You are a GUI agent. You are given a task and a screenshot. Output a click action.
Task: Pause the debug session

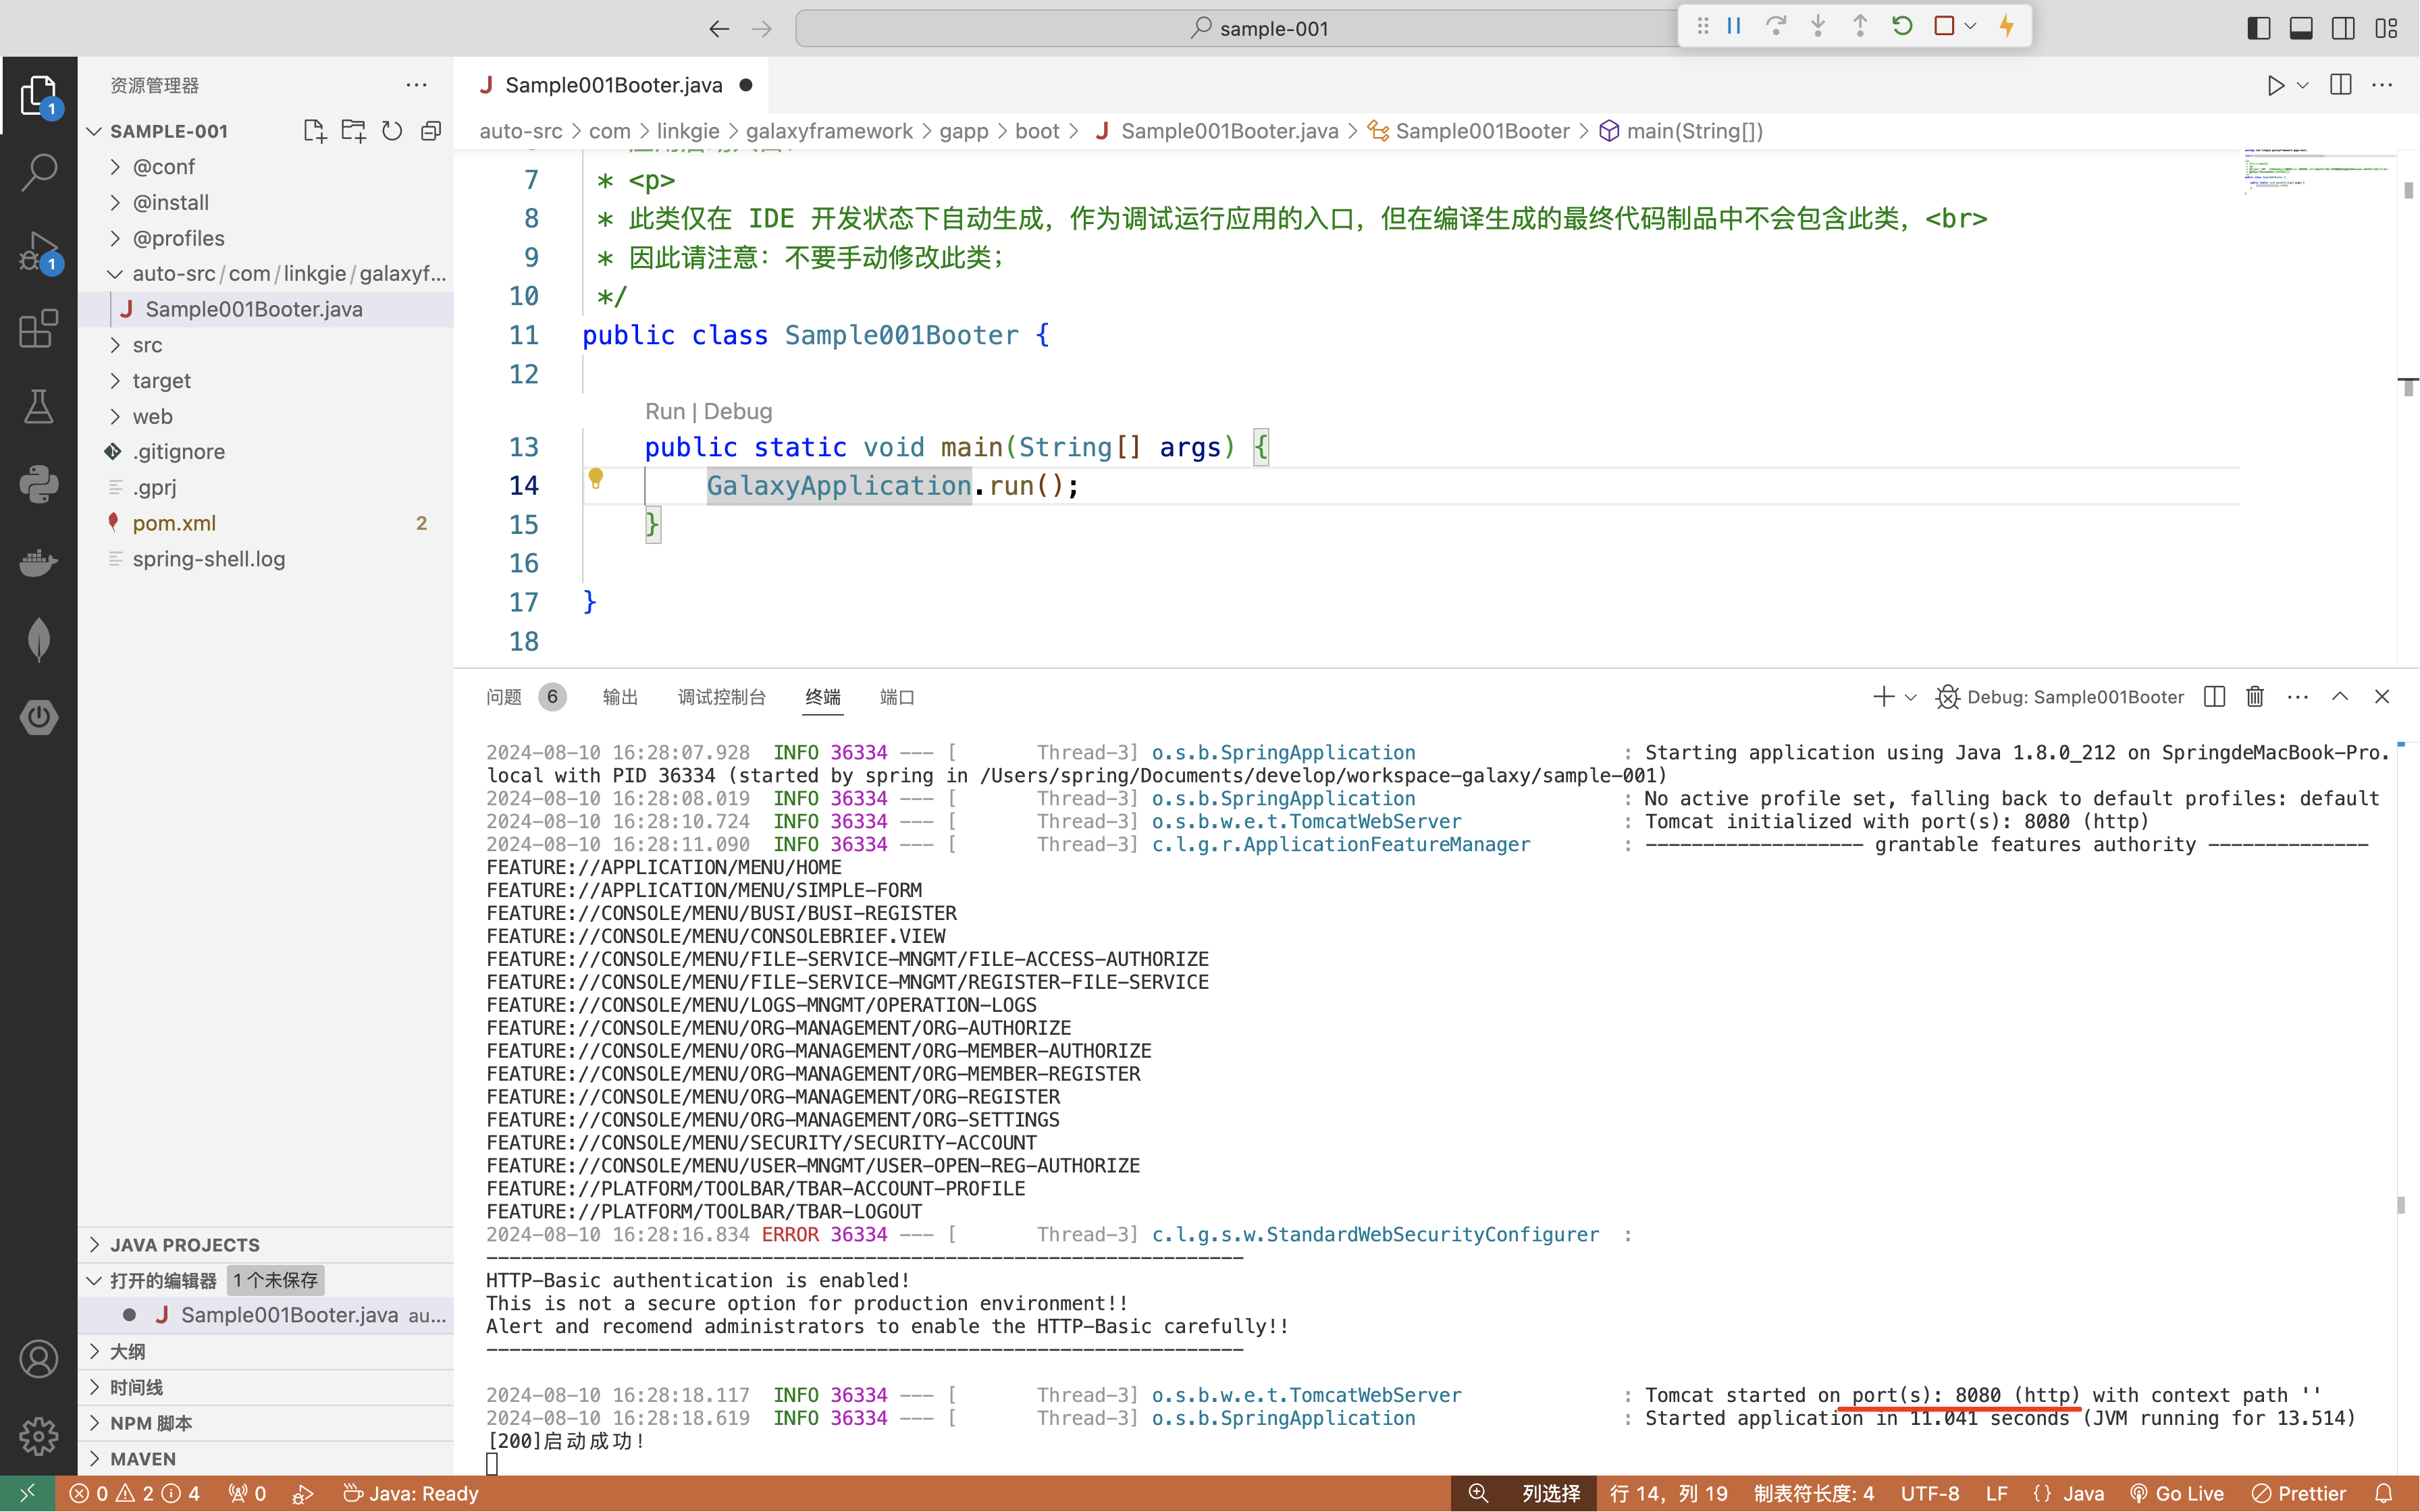(1734, 27)
